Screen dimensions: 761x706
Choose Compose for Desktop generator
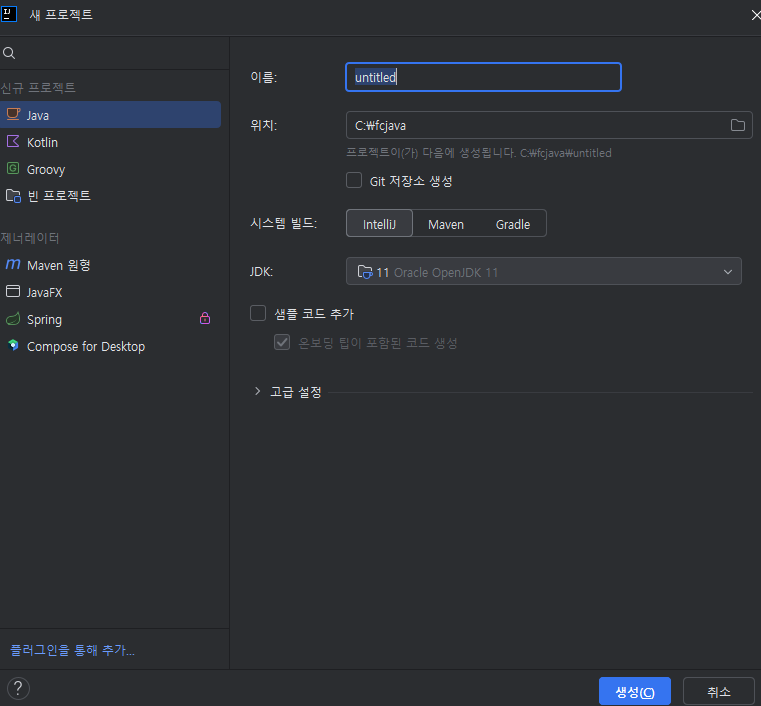coord(110,346)
